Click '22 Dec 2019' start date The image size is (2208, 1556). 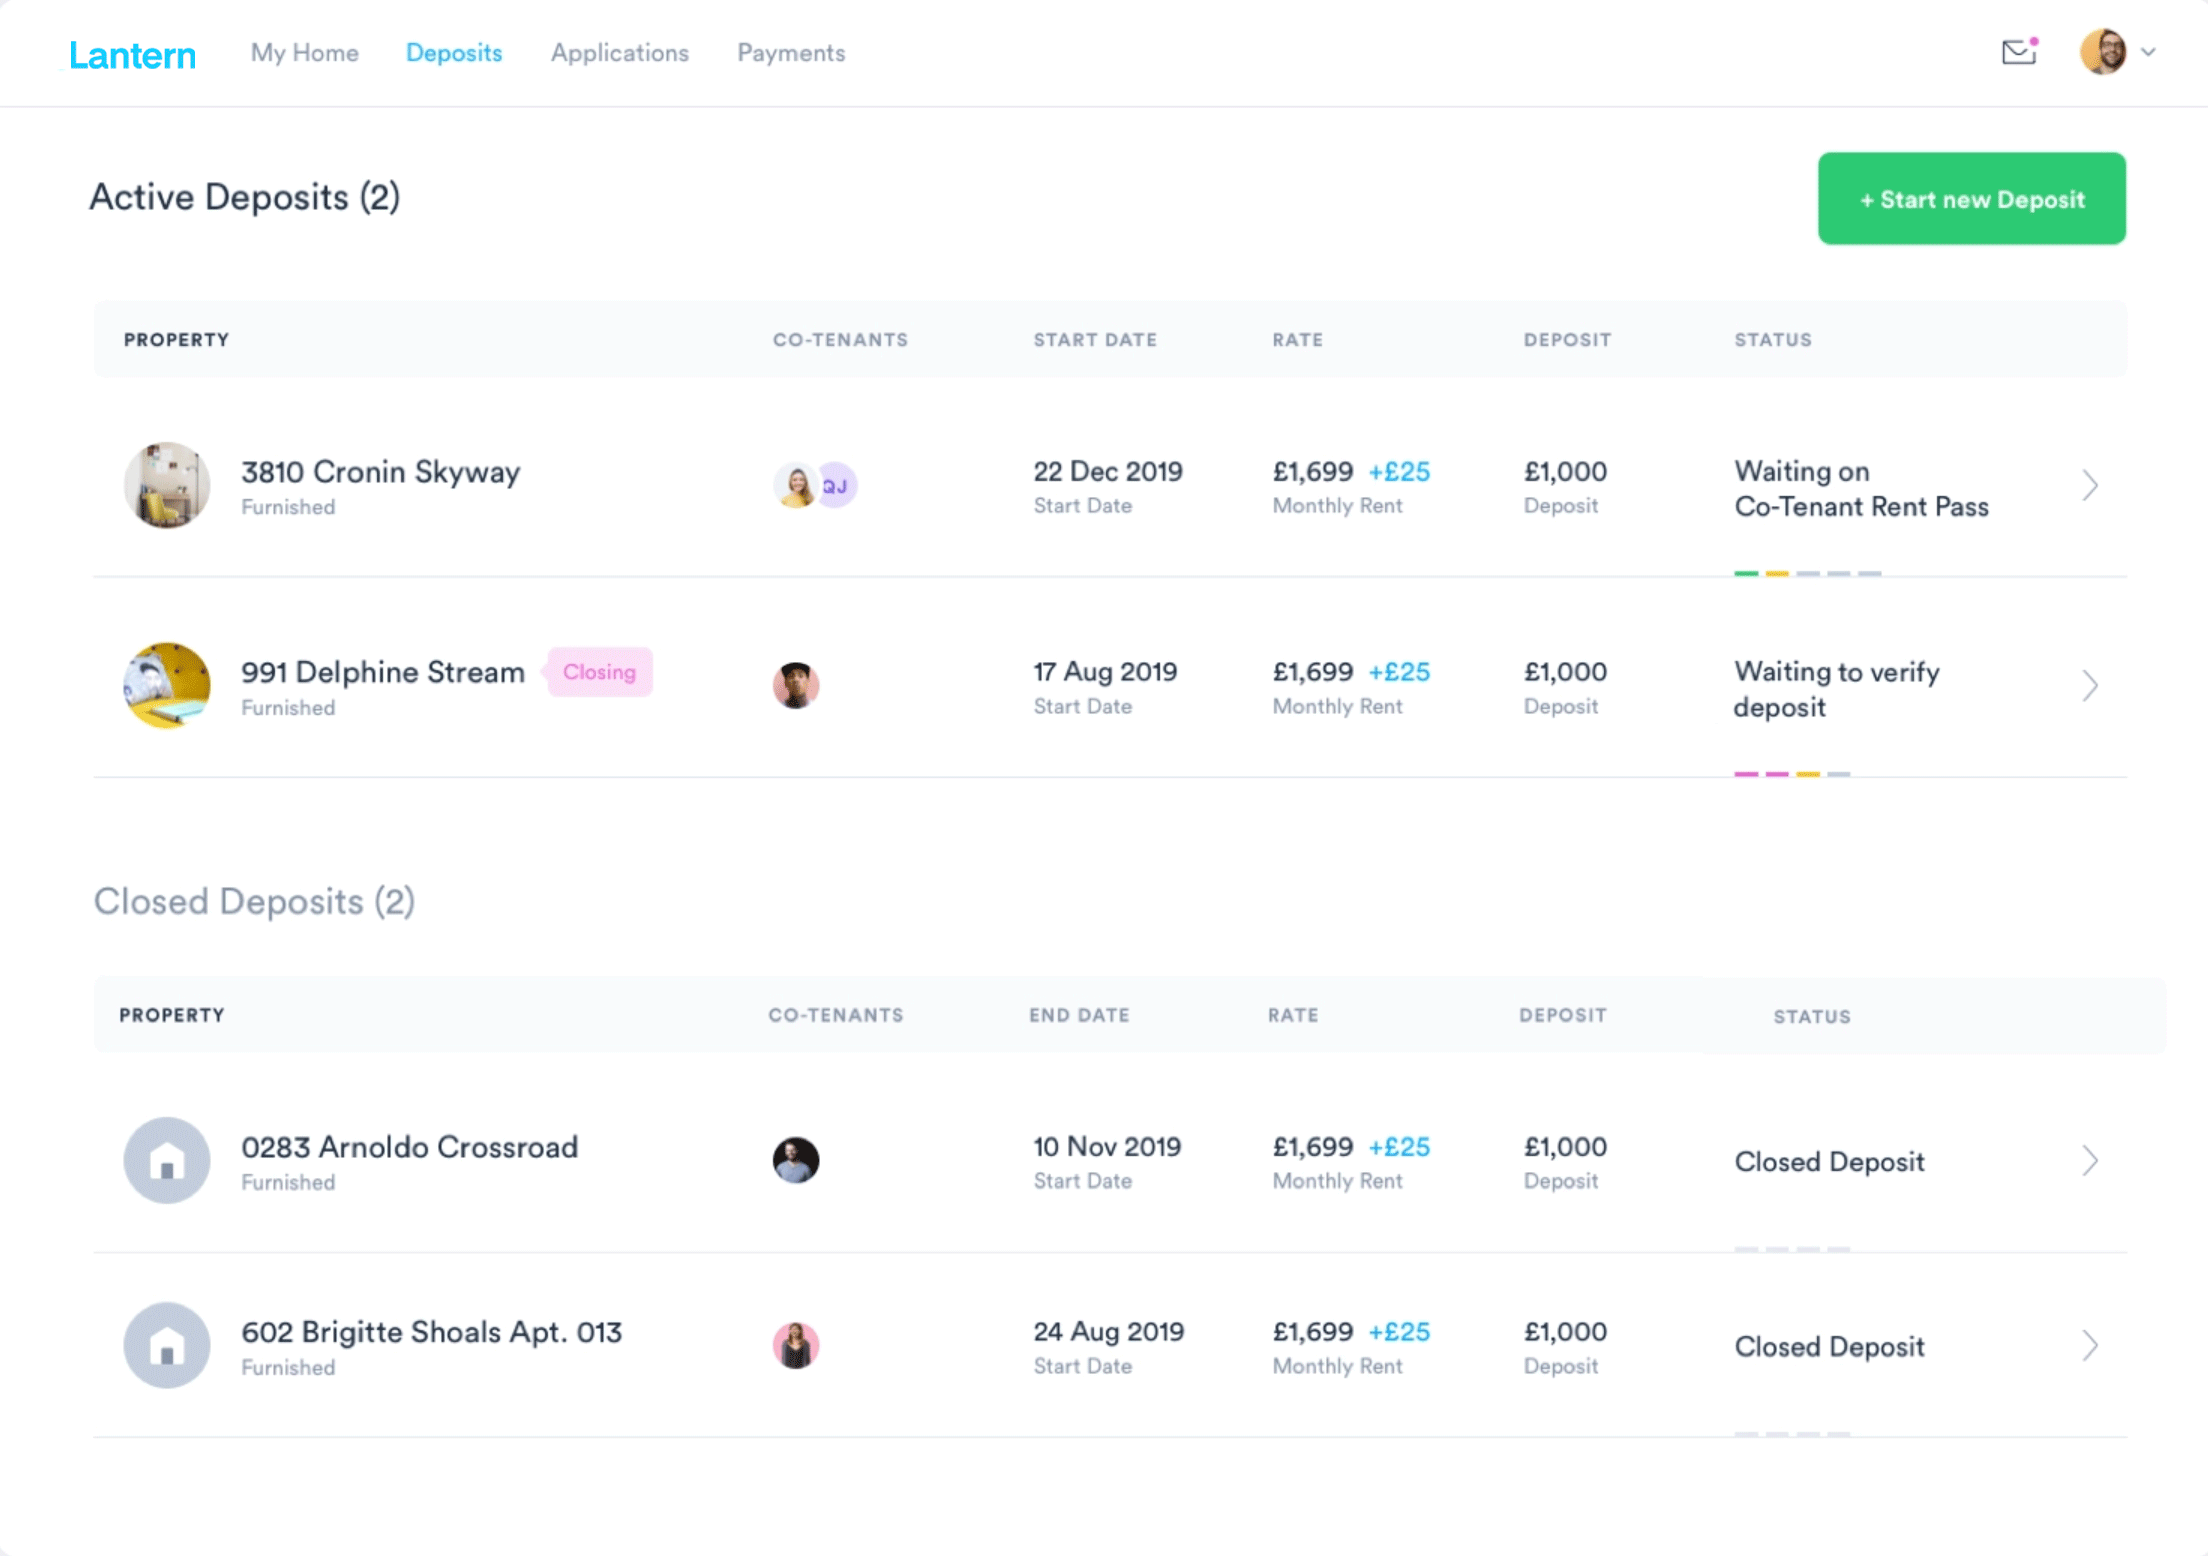click(1108, 471)
